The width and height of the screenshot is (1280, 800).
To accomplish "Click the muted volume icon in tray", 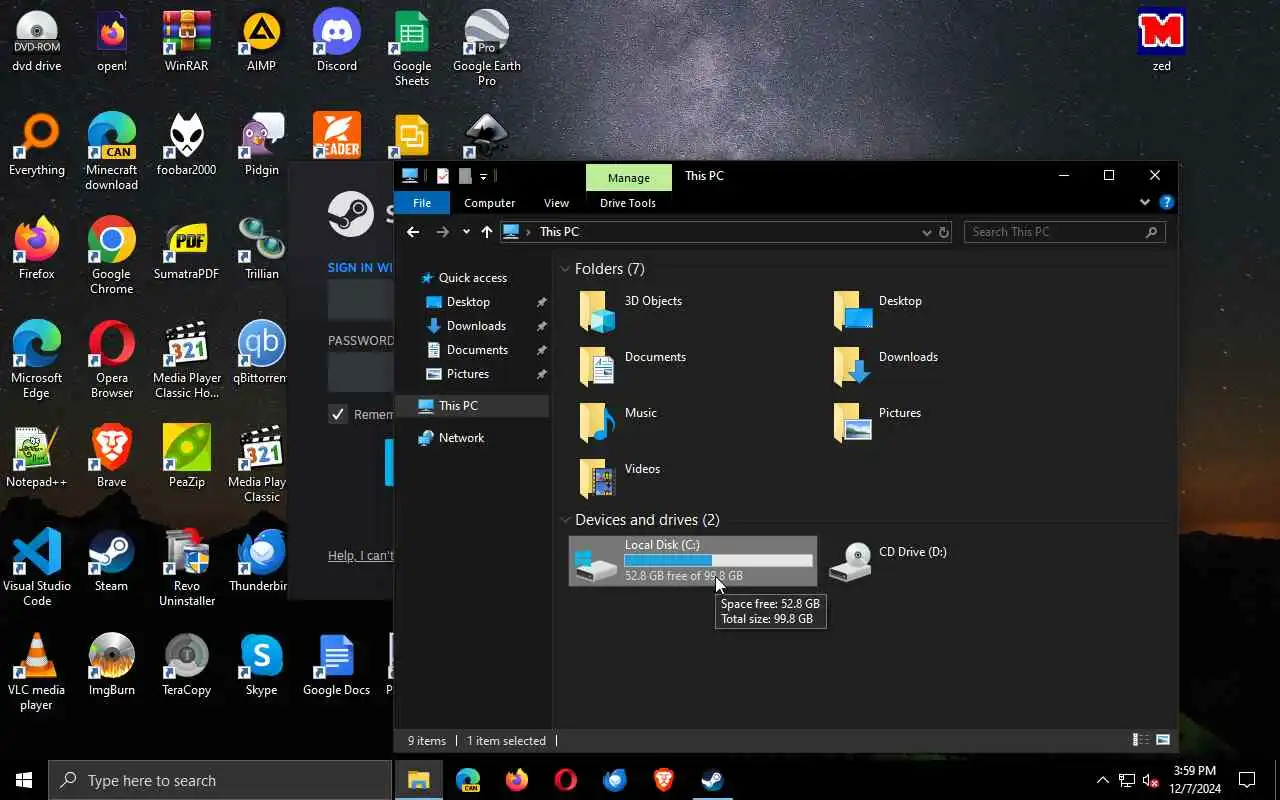I will tap(1150, 780).
